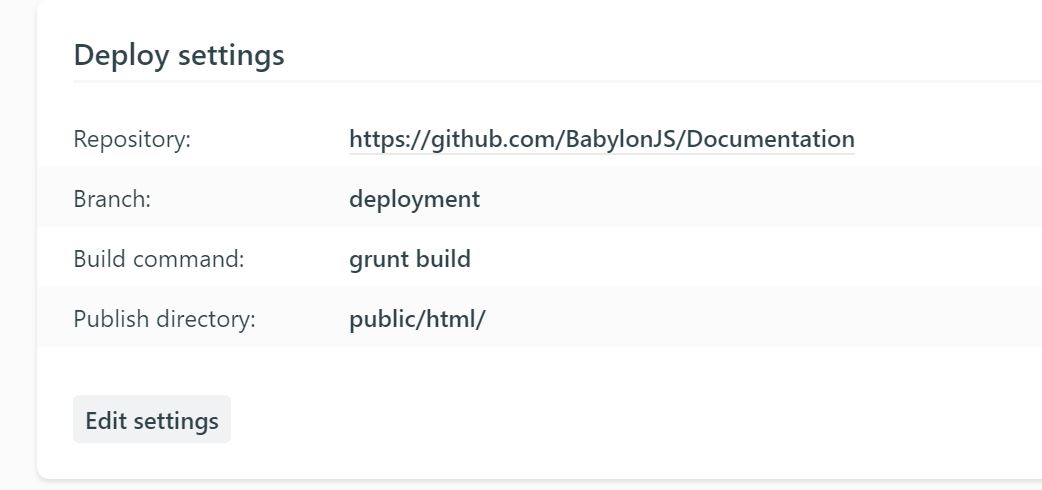Screen dimensions: 1042x490
Task: Click the Publish directory label
Action: 164,319
